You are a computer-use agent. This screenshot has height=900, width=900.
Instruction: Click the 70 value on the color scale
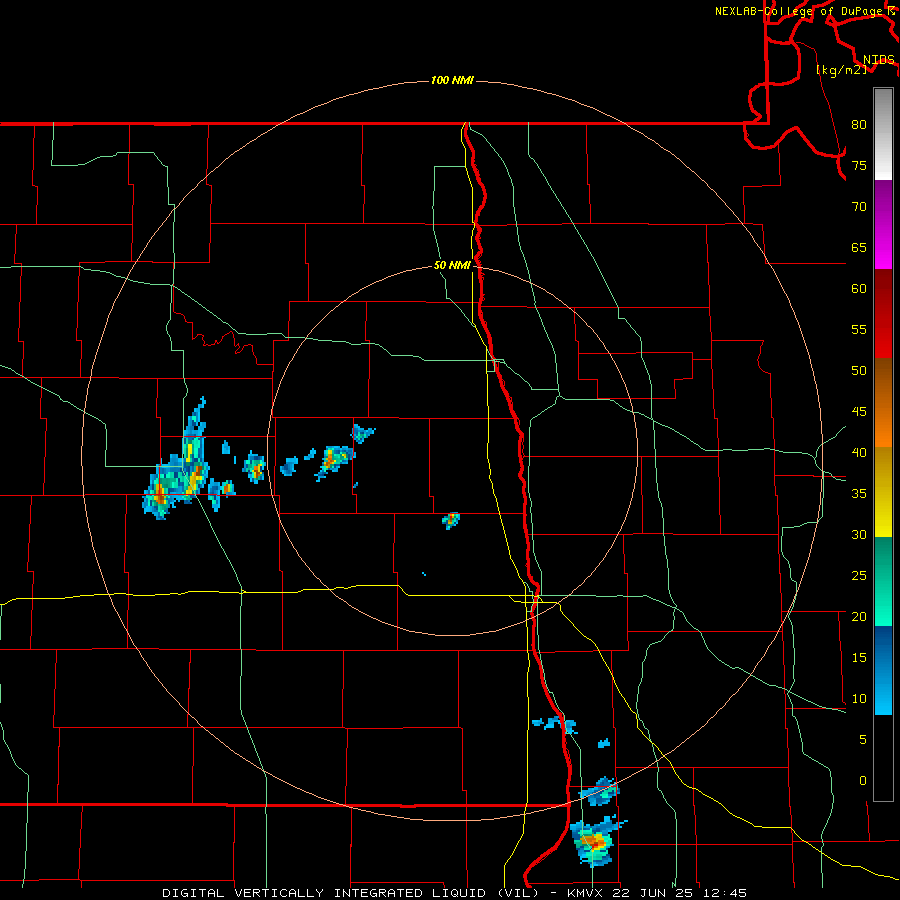[x=859, y=207]
